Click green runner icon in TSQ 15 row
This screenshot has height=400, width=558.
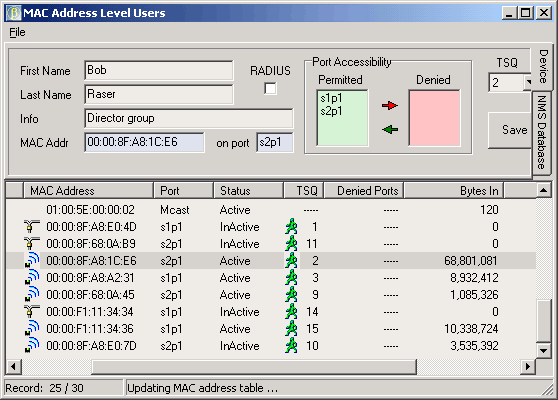(291, 328)
